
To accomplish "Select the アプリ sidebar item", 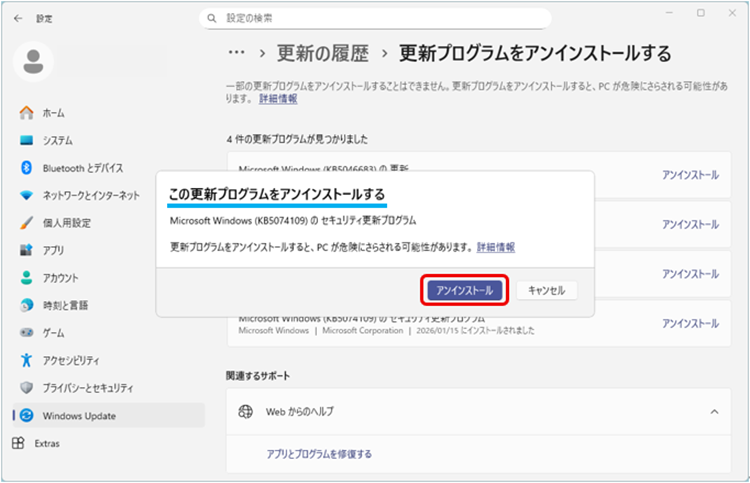I will pos(53,250).
